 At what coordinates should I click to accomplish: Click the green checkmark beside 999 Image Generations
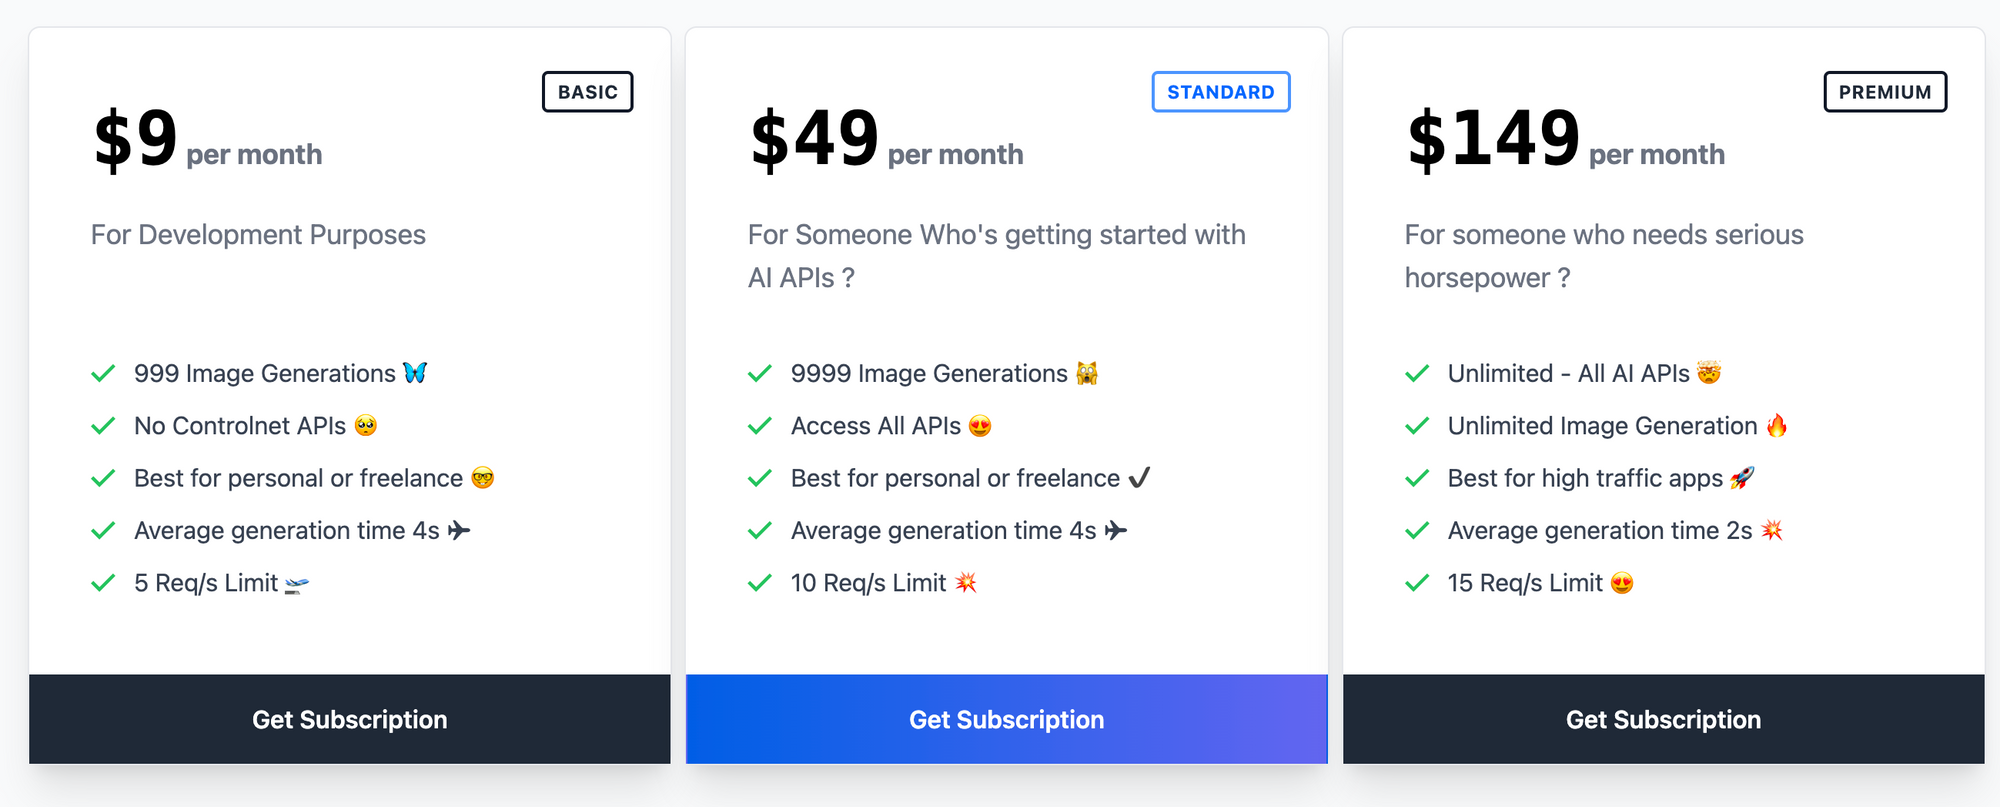(x=103, y=374)
